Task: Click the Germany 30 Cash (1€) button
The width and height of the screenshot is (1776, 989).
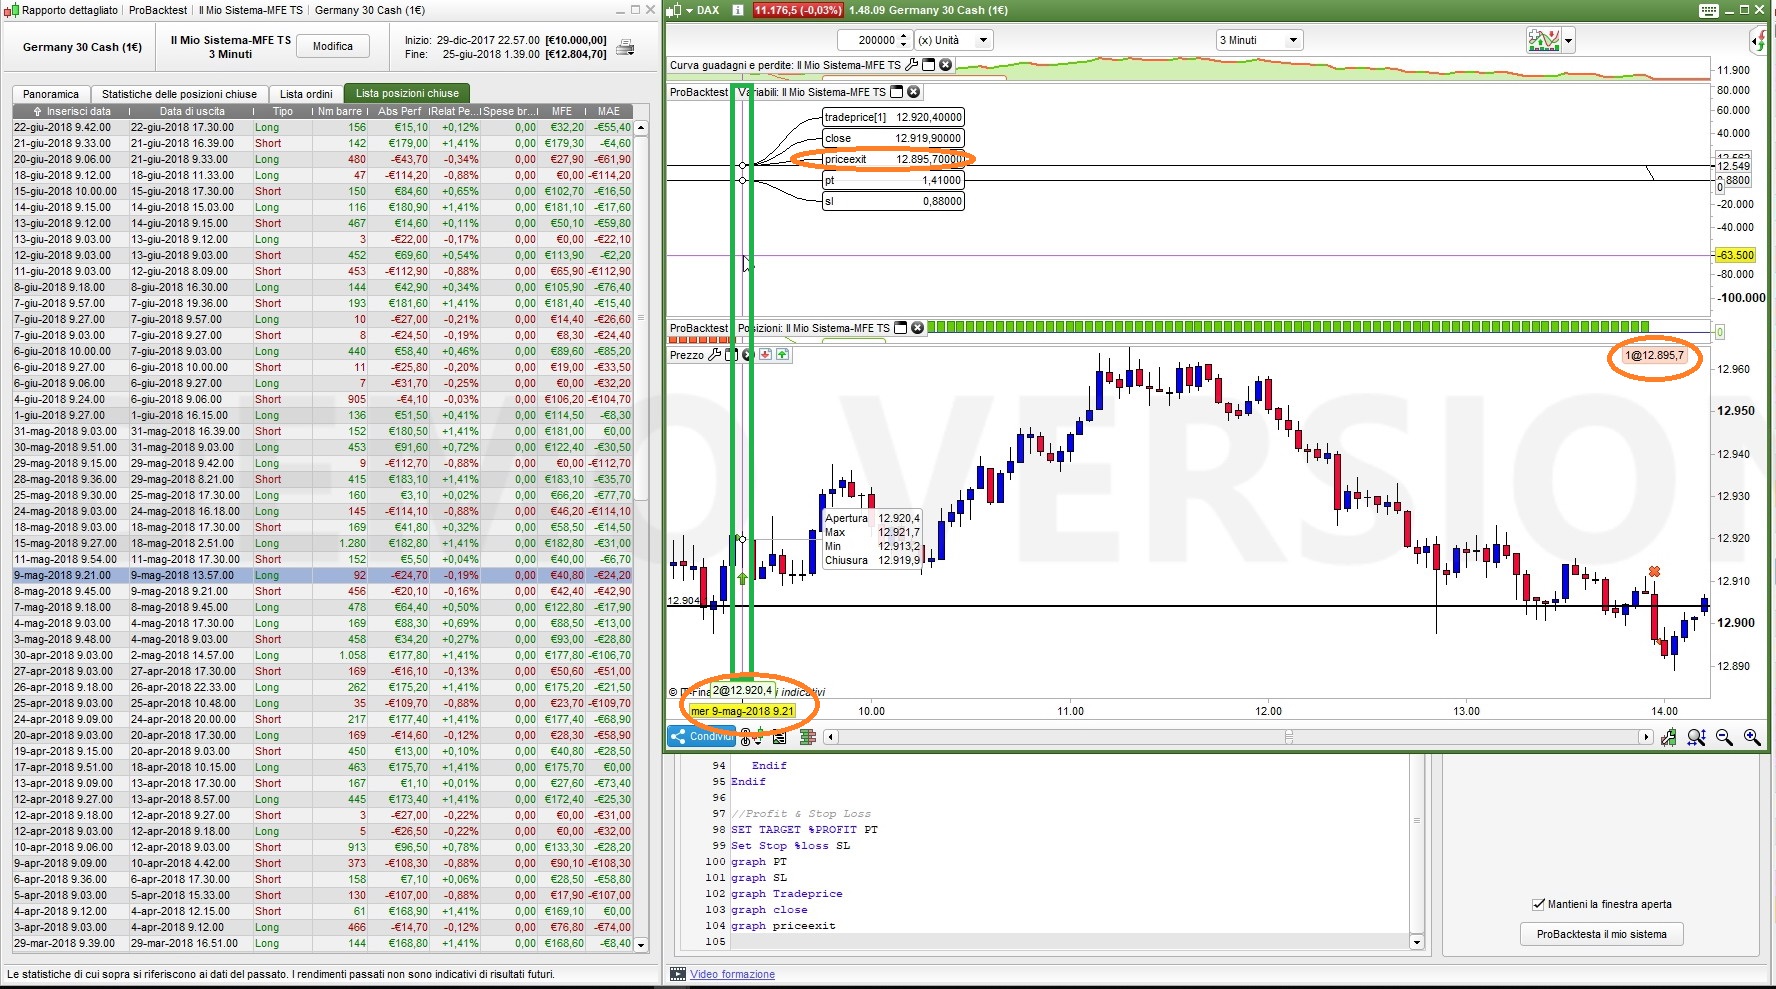Action: click(x=83, y=47)
